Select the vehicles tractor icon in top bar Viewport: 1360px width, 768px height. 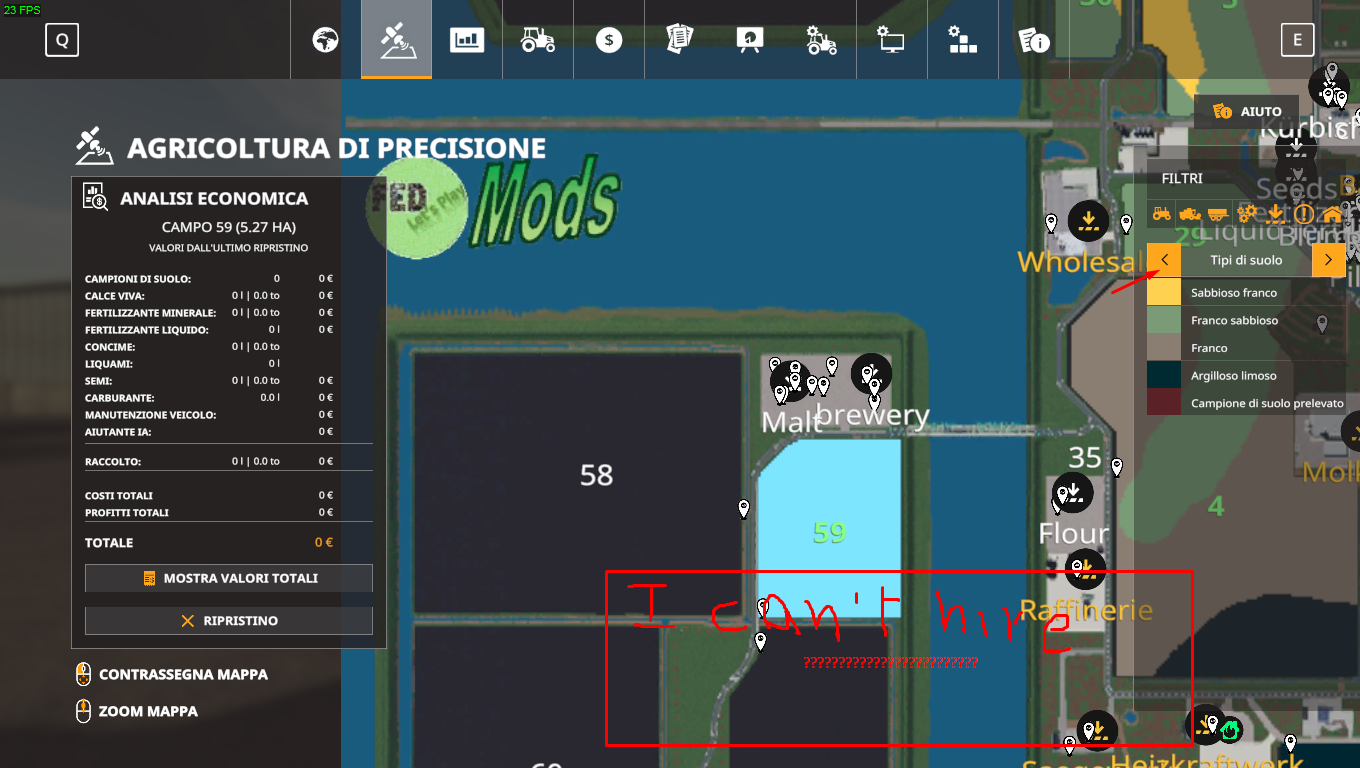click(x=537, y=40)
